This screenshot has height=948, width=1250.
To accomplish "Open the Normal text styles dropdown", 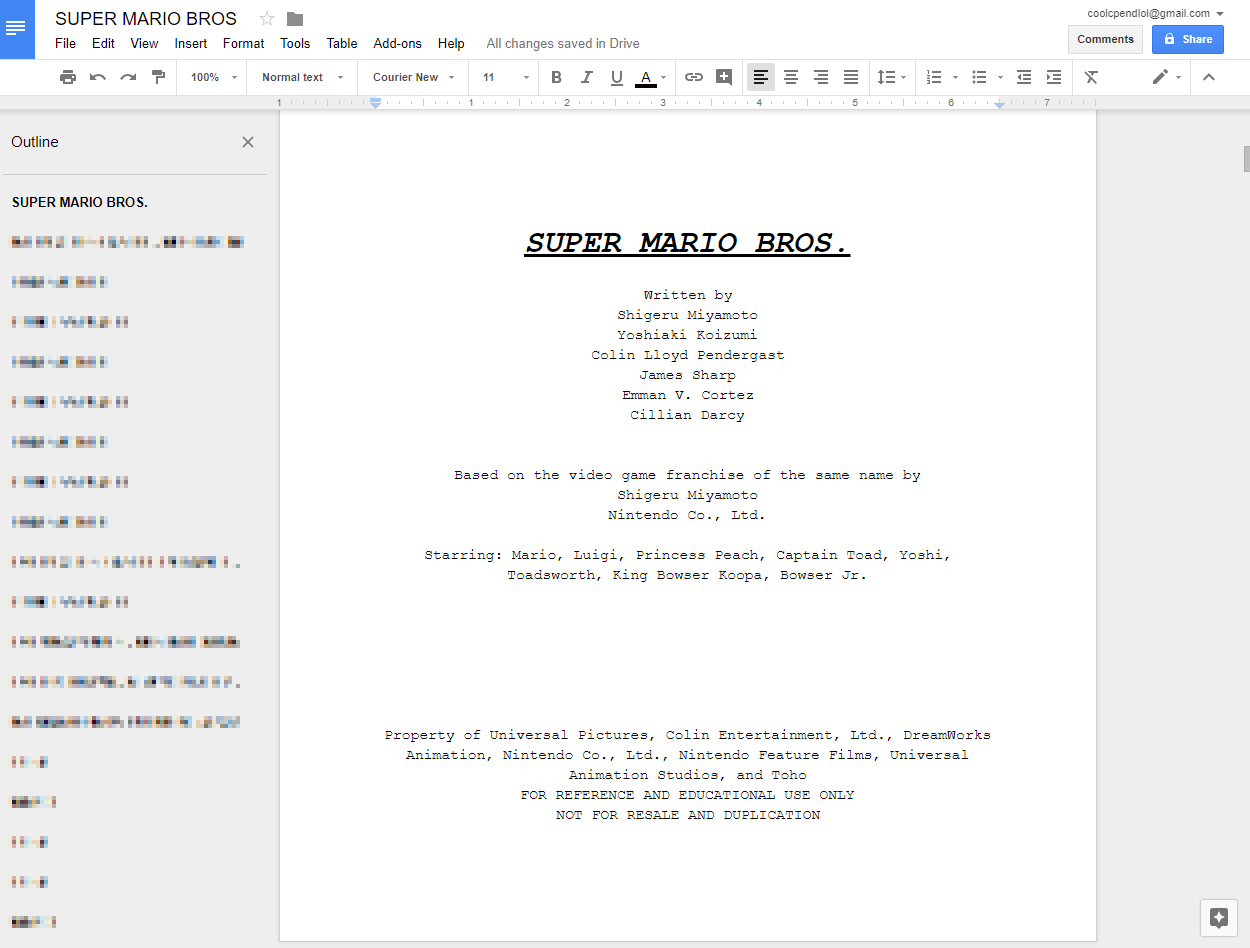I will [x=302, y=77].
